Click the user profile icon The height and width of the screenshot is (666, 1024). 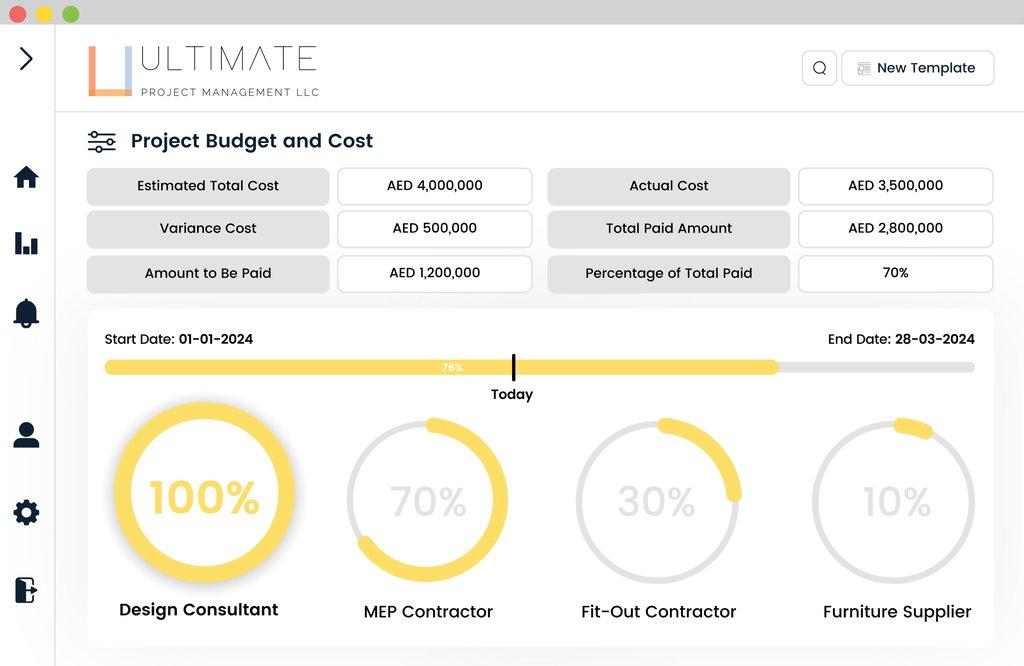coord(26,435)
